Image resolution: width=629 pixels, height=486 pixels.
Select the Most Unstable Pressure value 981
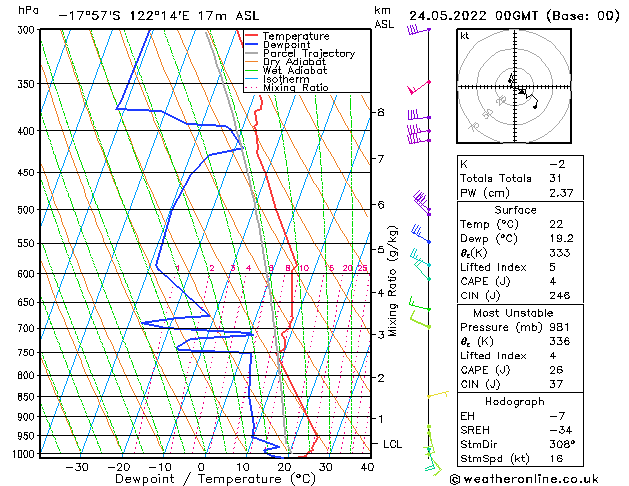click(560, 327)
